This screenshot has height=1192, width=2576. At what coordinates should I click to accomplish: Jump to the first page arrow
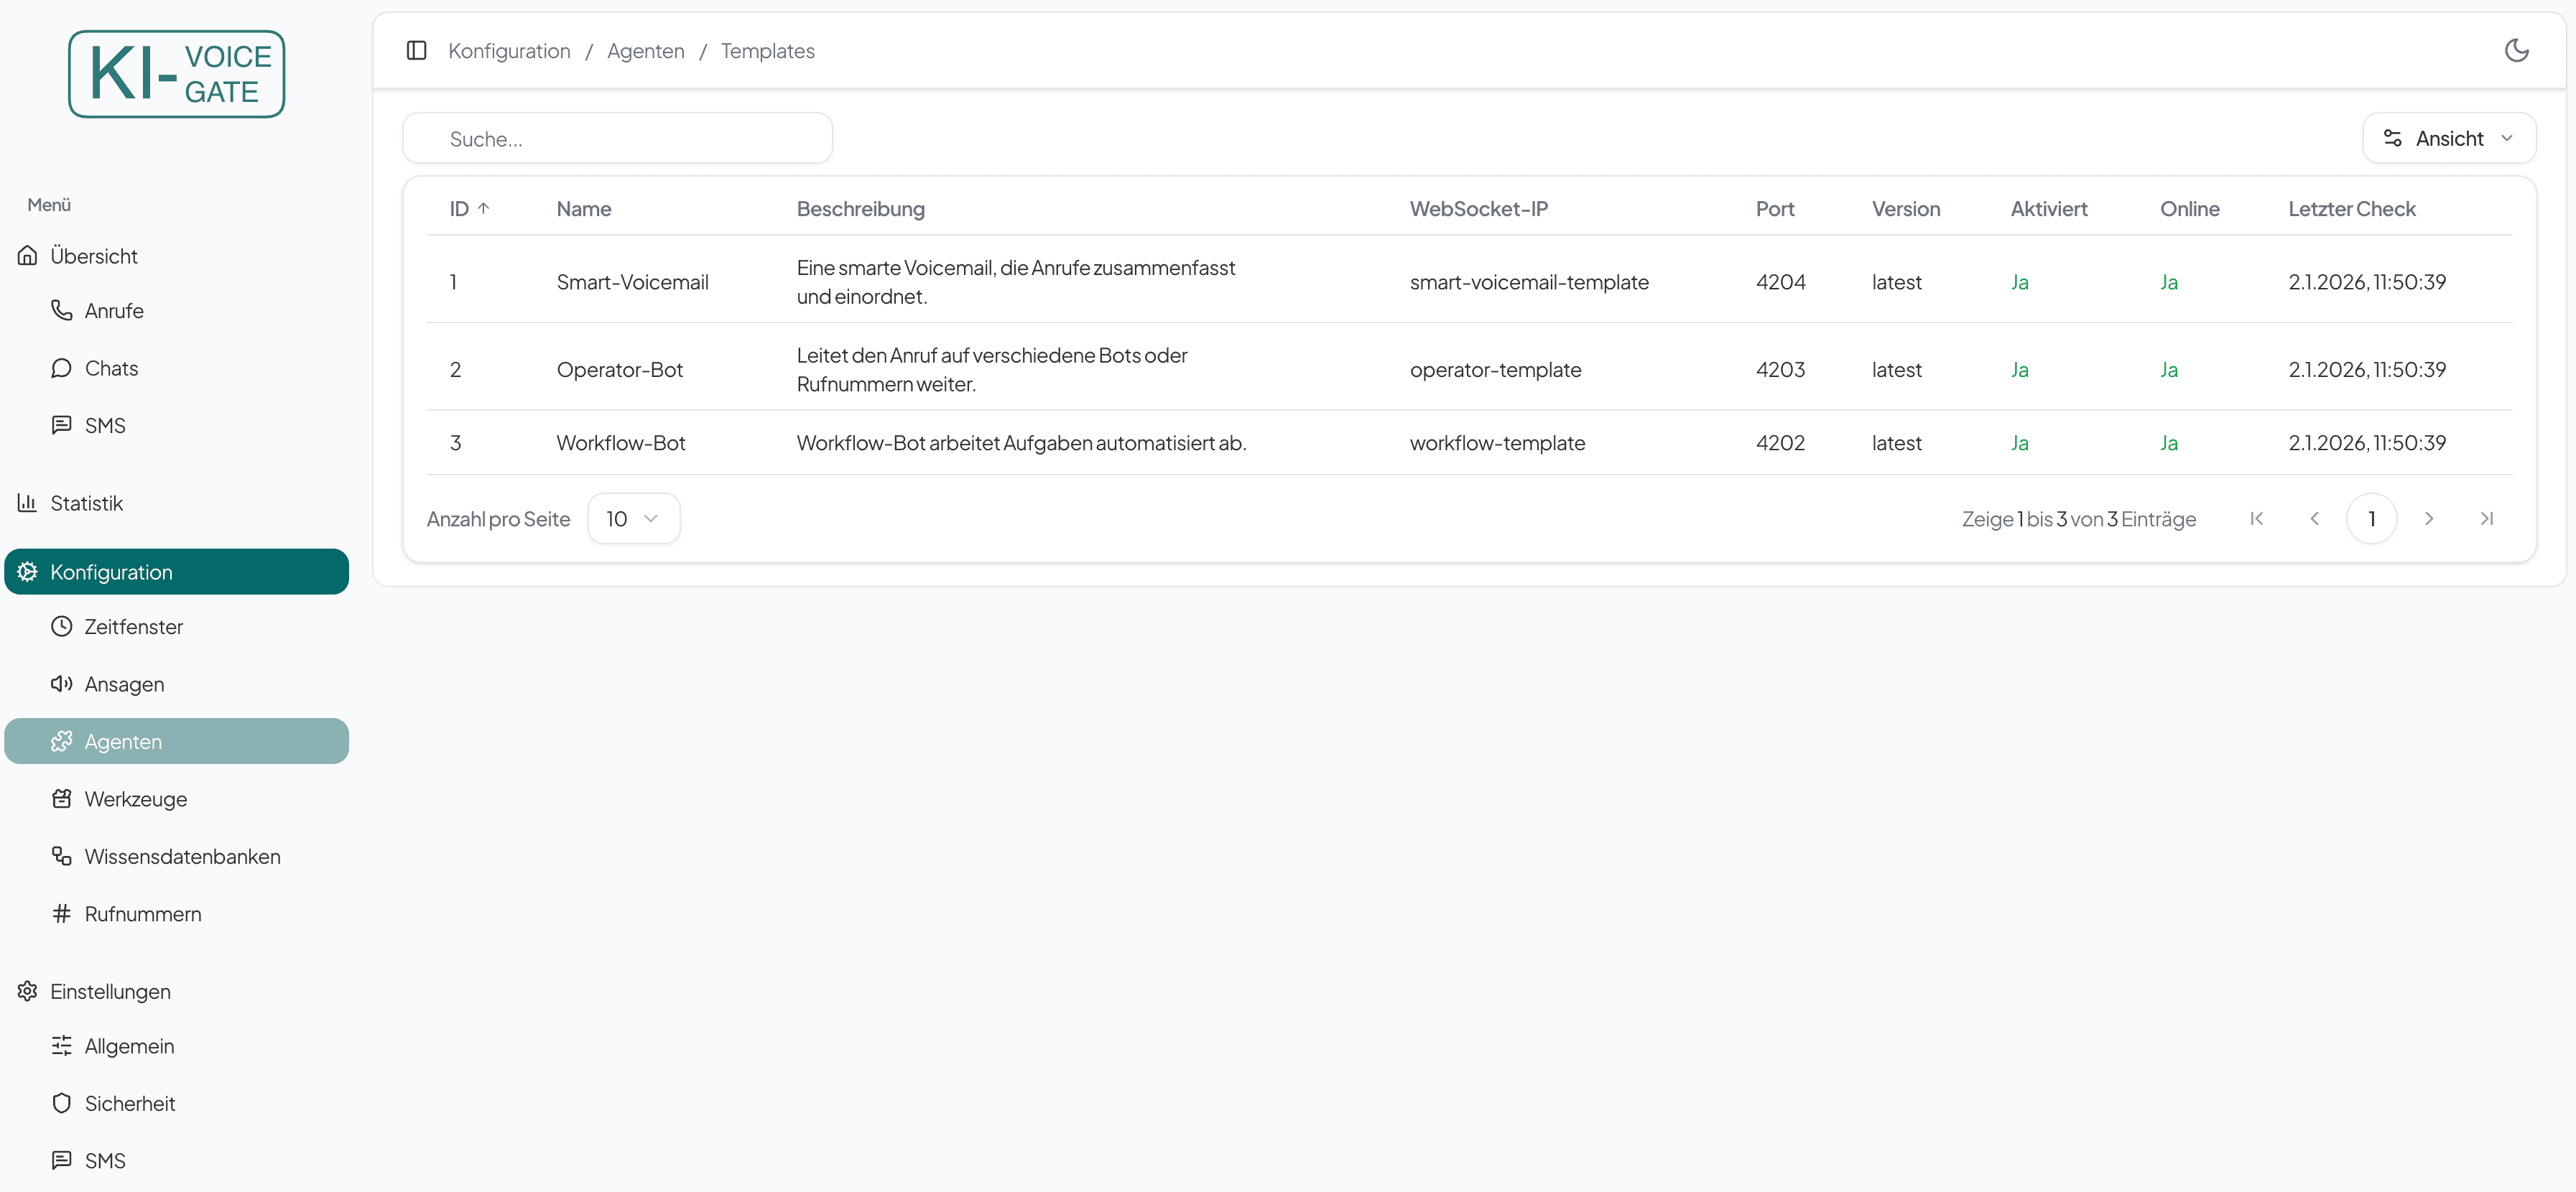pos(2256,518)
